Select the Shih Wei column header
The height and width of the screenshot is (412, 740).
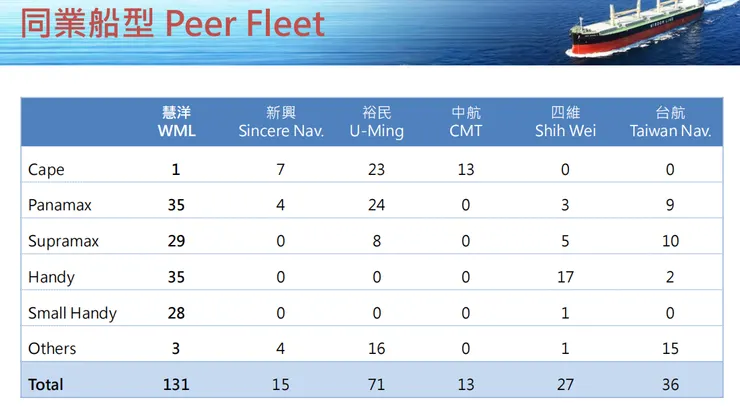click(x=565, y=122)
